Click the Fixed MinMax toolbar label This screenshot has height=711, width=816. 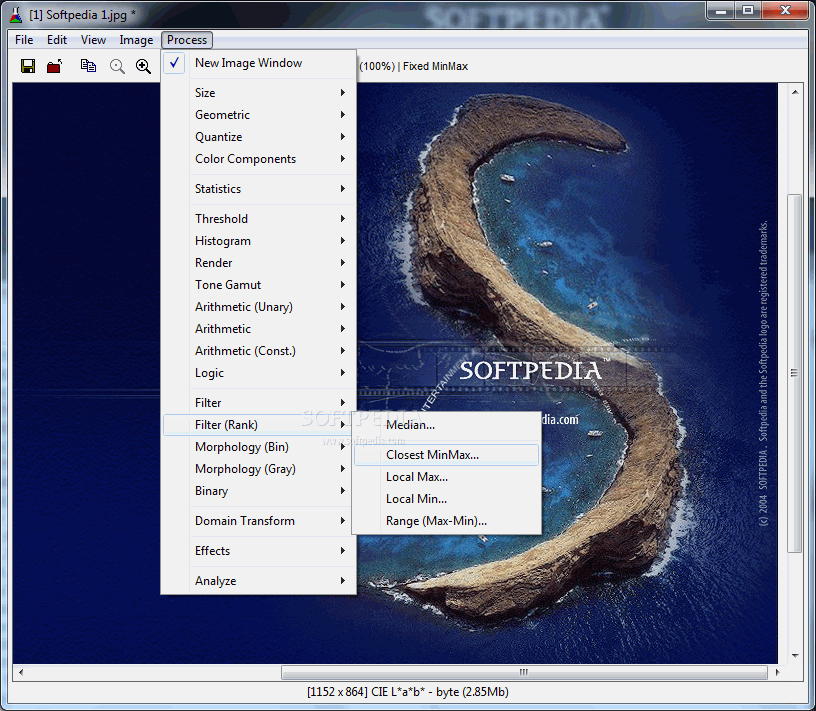[435, 67]
